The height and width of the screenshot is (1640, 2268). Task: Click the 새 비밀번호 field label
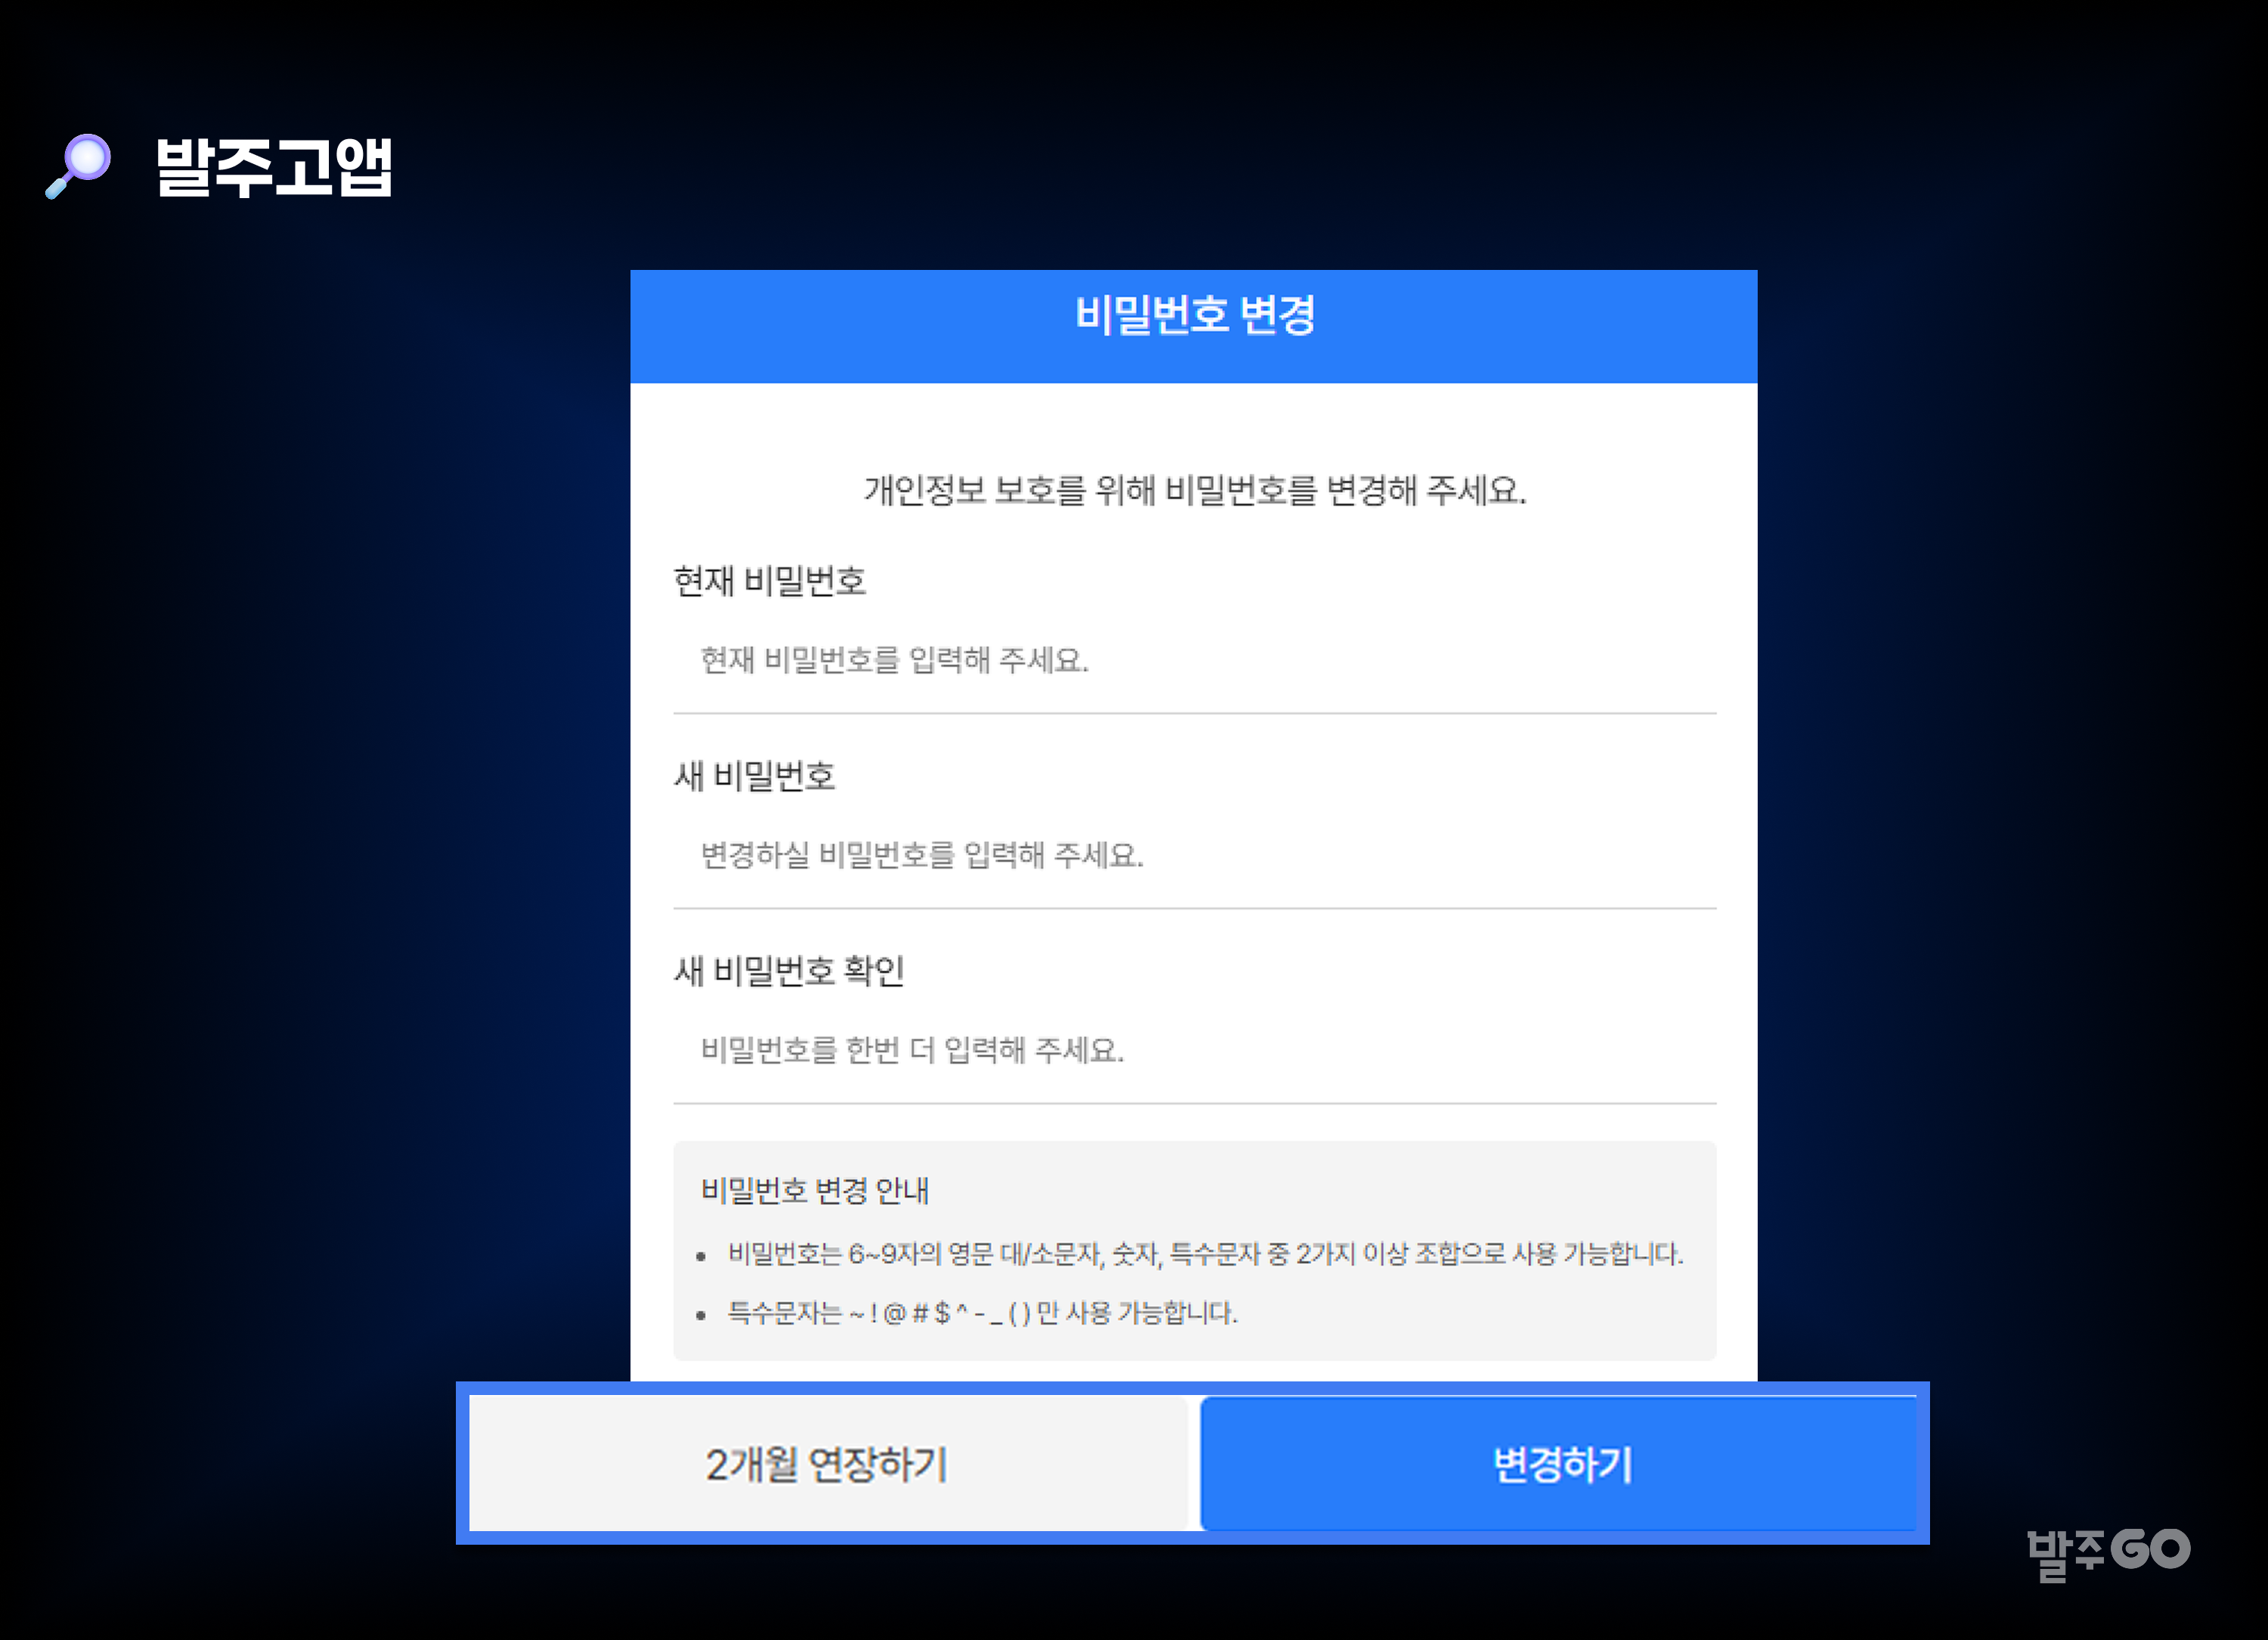click(754, 776)
